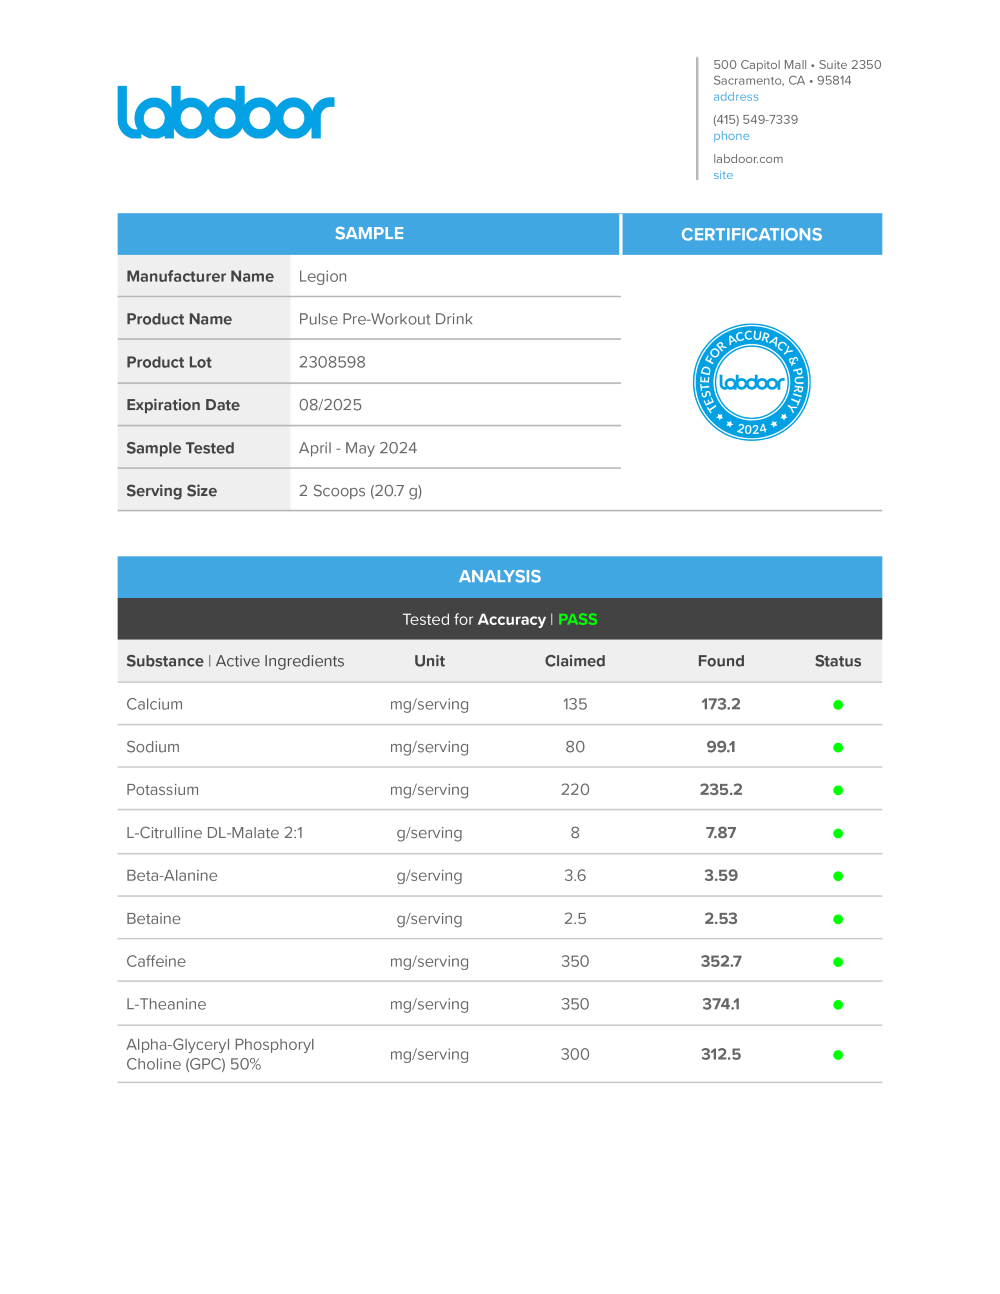The height and width of the screenshot is (1294, 1000).
Task: Select the manufacturer value 'Legion'
Action: 323,277
